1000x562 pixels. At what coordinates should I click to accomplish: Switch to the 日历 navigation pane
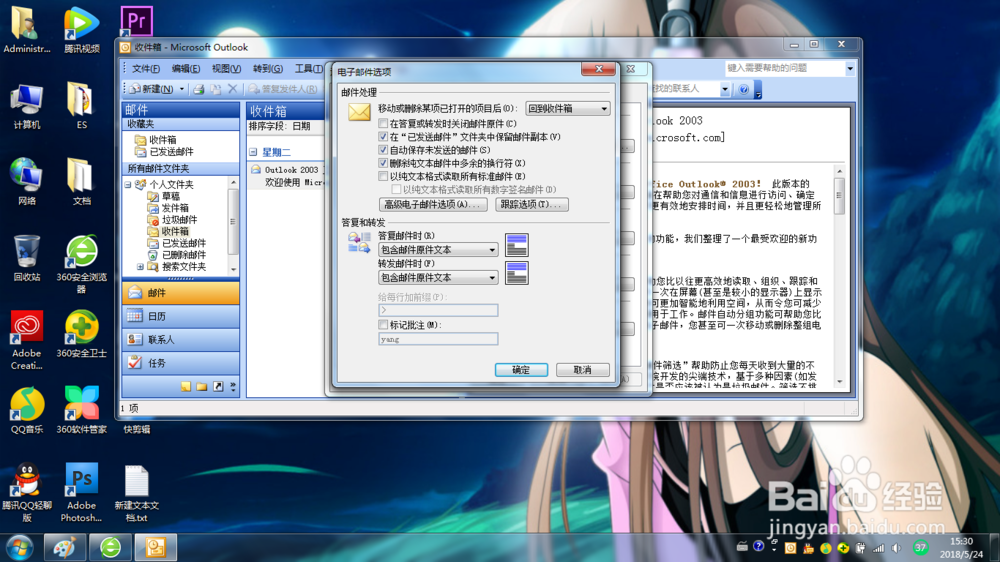point(180,316)
